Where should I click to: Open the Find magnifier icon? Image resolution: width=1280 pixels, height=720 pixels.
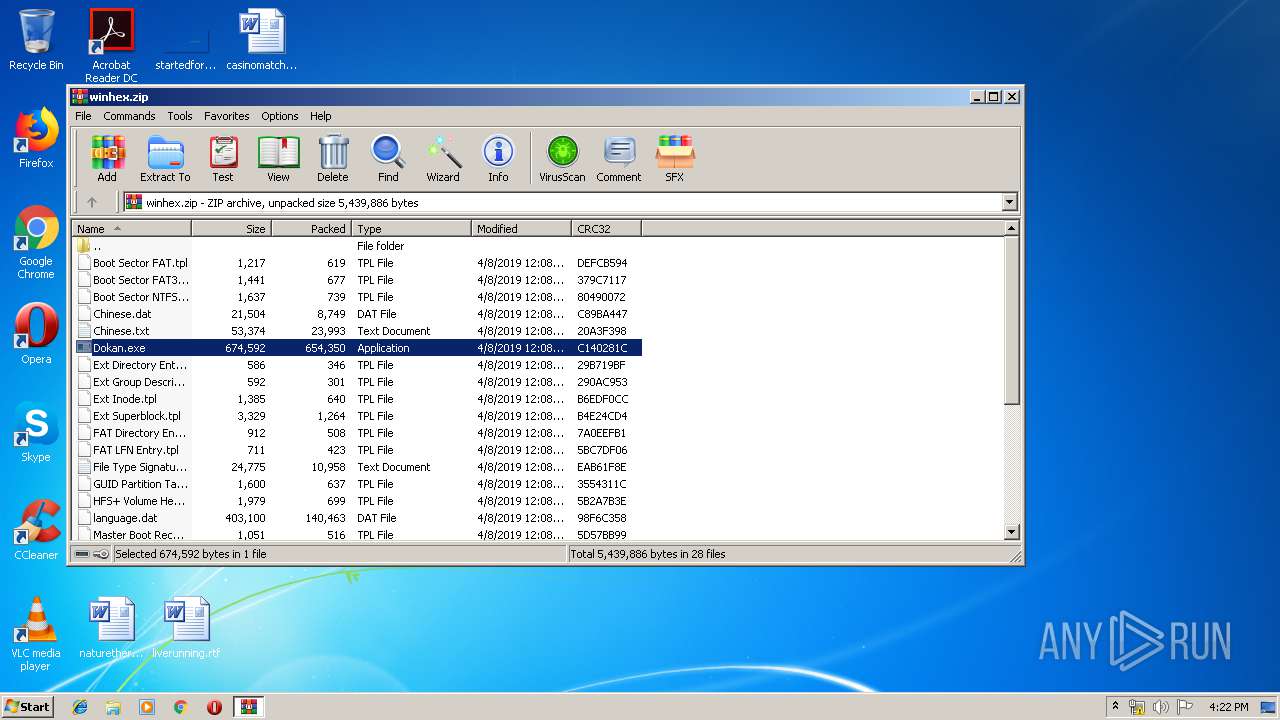388,159
